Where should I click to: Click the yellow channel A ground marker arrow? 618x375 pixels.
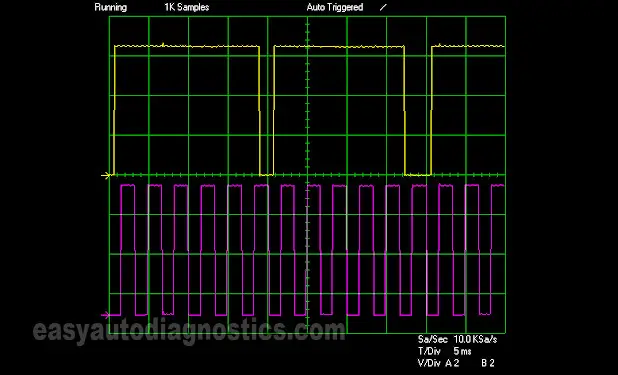pos(105,175)
